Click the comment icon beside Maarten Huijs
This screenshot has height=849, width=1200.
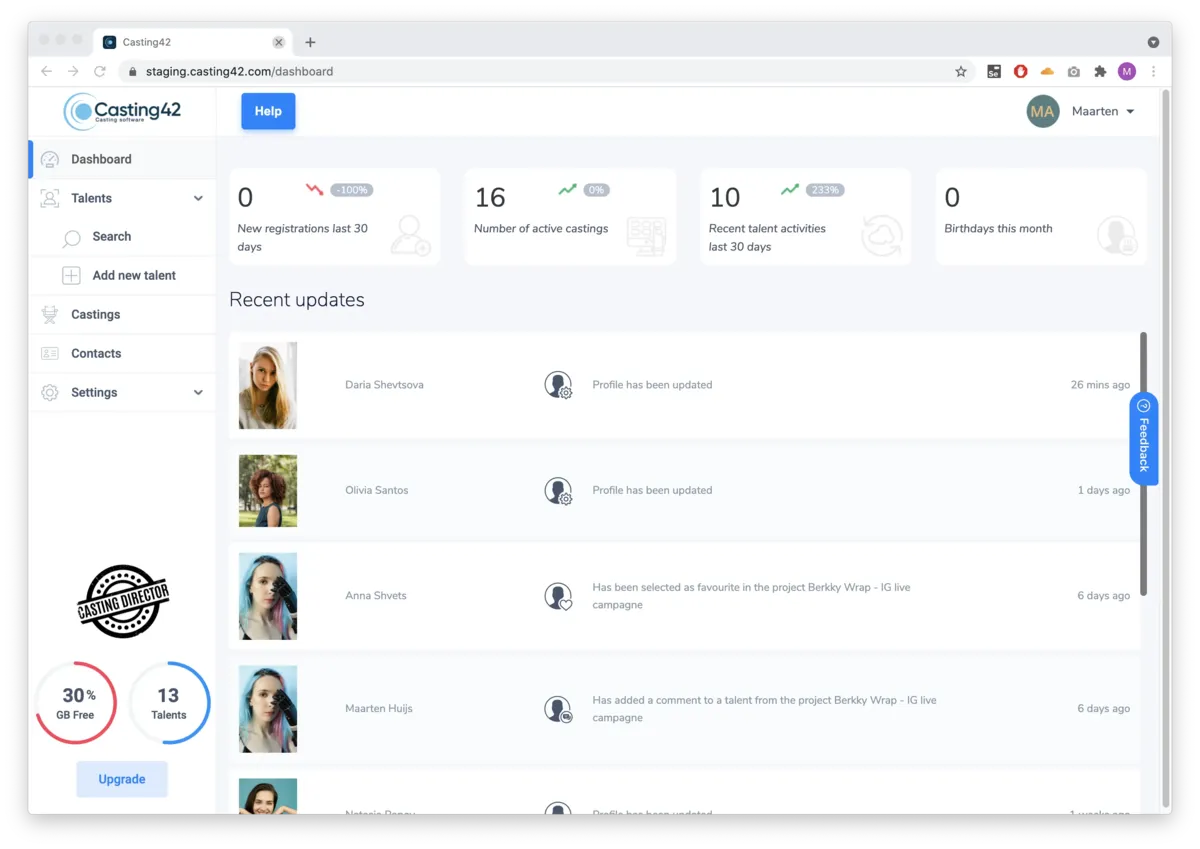tap(558, 709)
